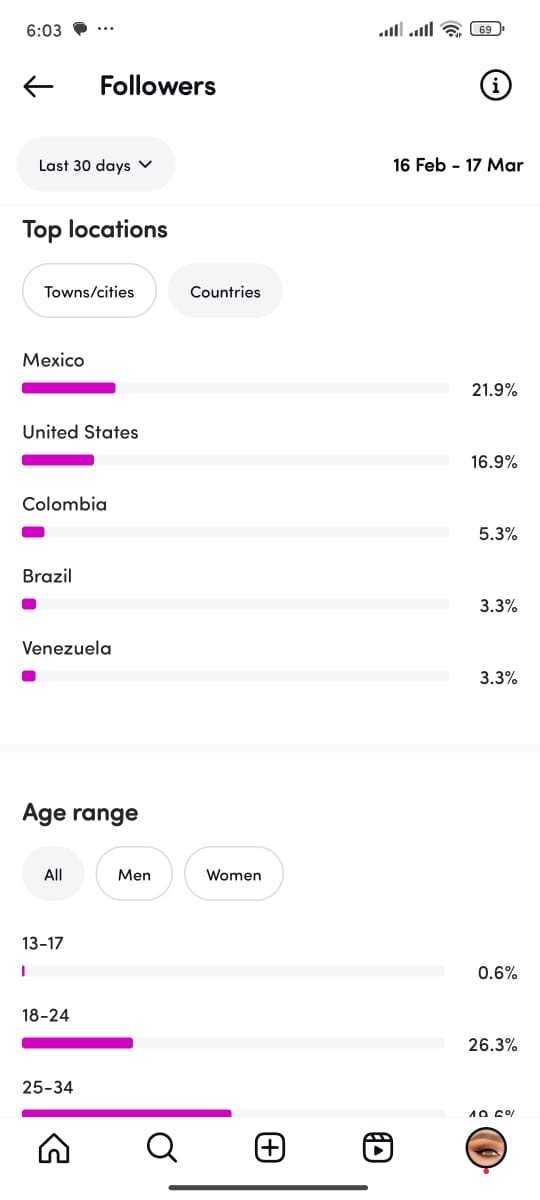
Task: Tap the Wi-Fi status icon
Action: 452,30
